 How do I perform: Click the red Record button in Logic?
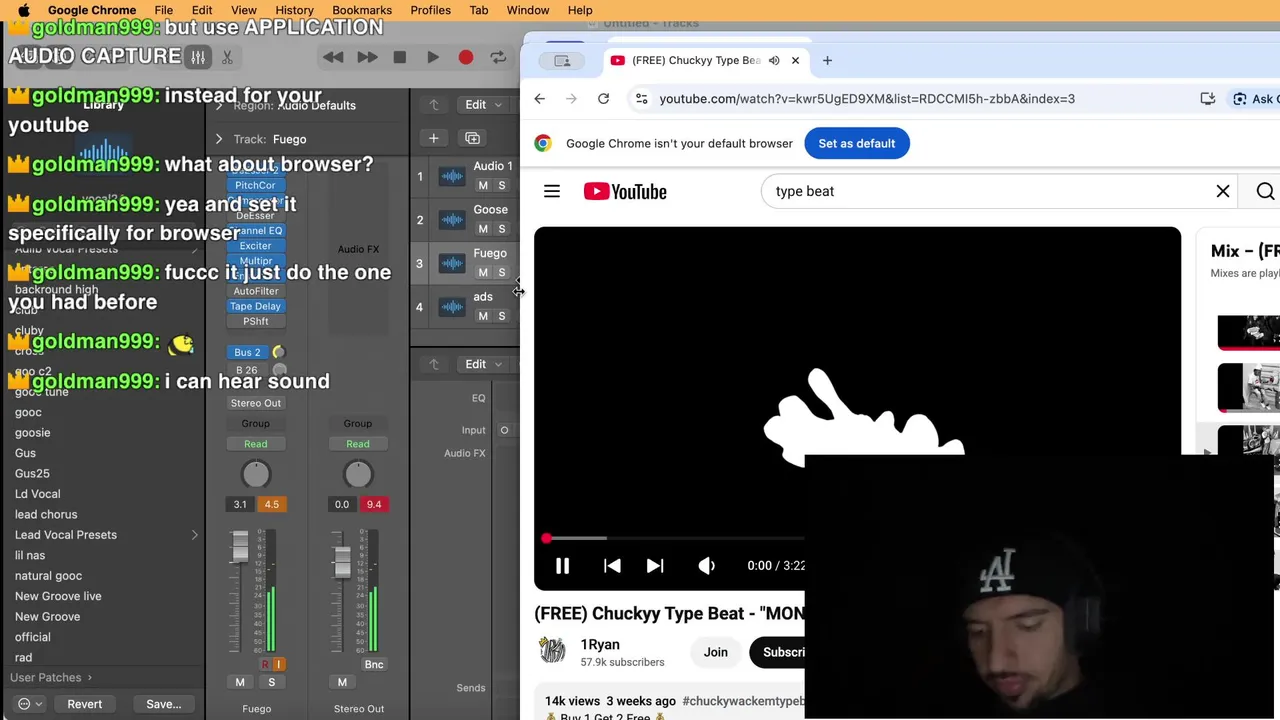pos(466,58)
